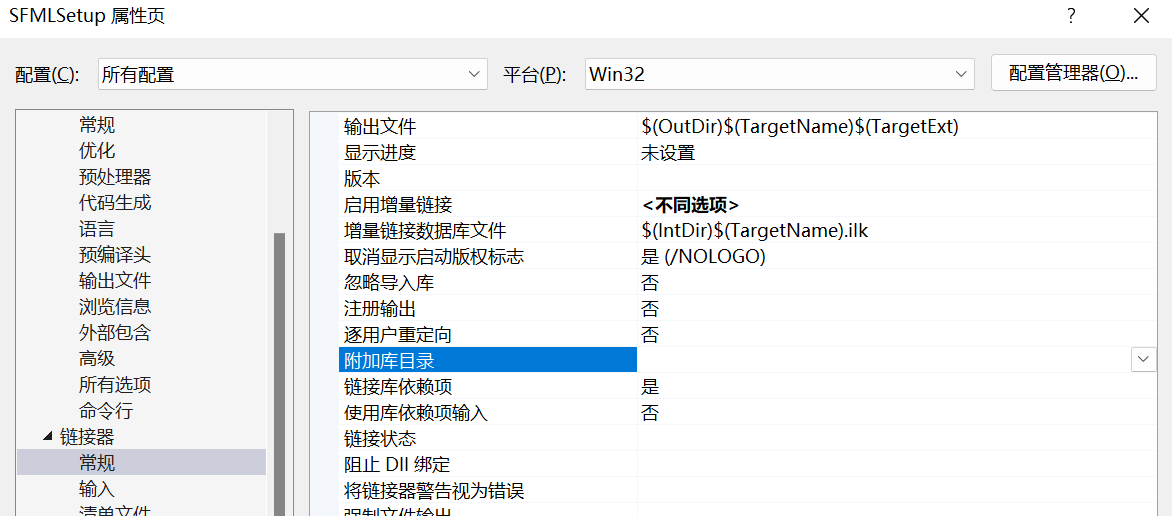Open the 配置 dropdown showing 所有配置

click(292, 74)
